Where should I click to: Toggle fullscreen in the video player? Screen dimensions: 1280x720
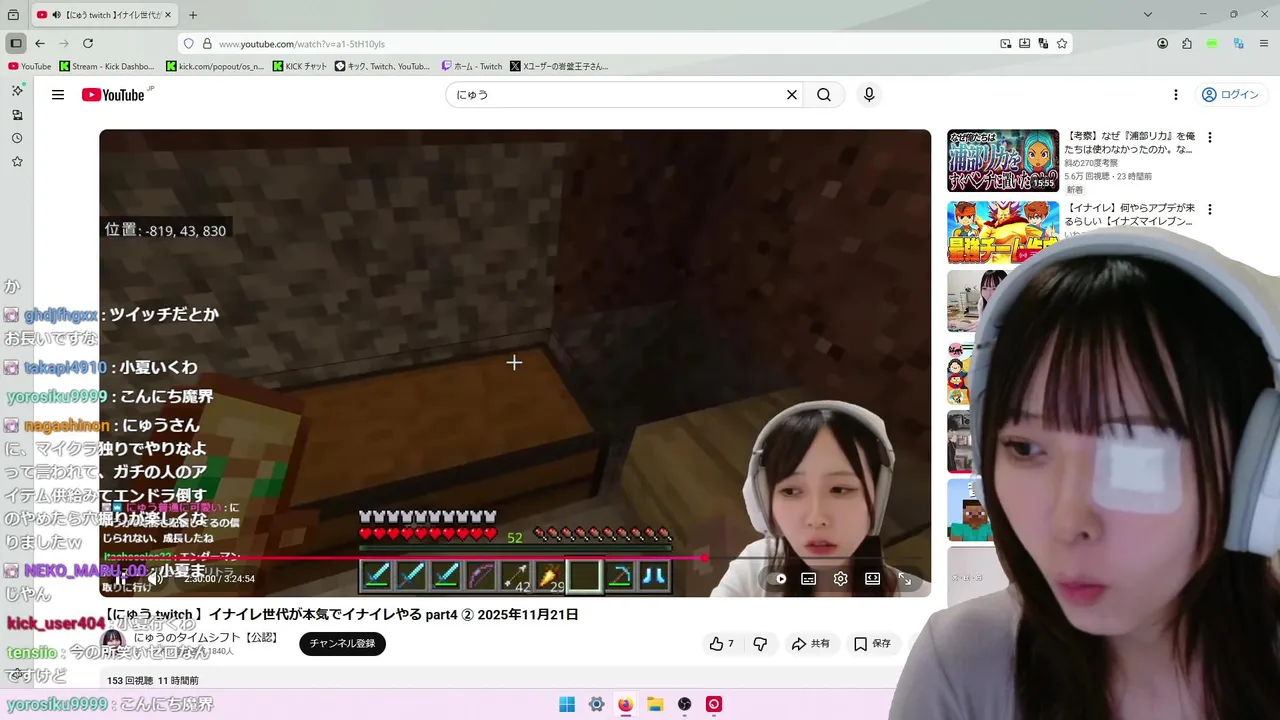coord(905,579)
